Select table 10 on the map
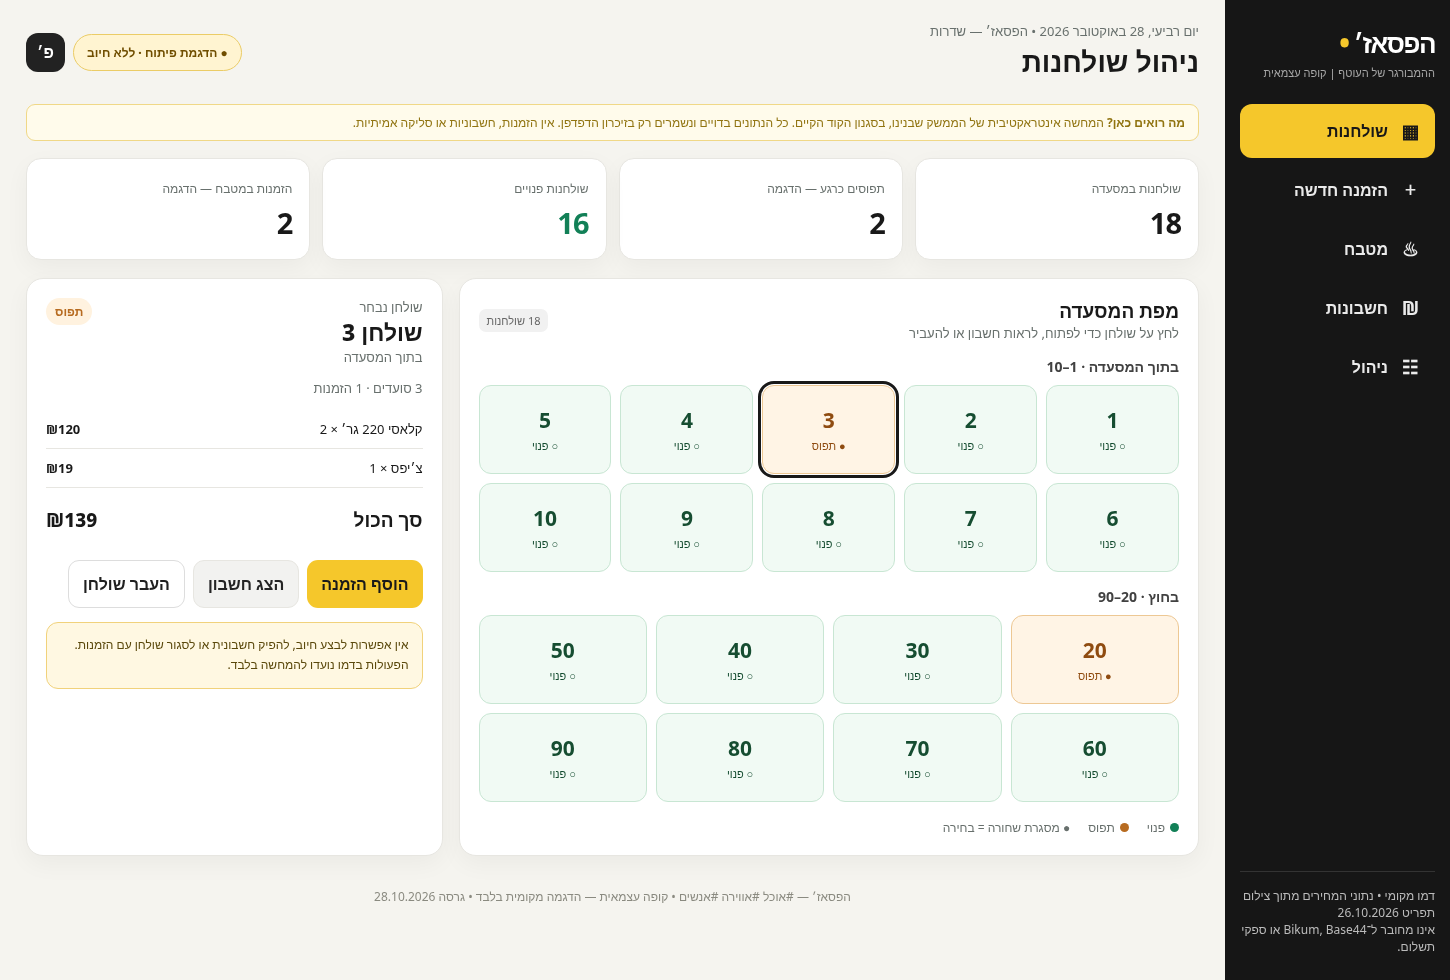 tap(545, 528)
